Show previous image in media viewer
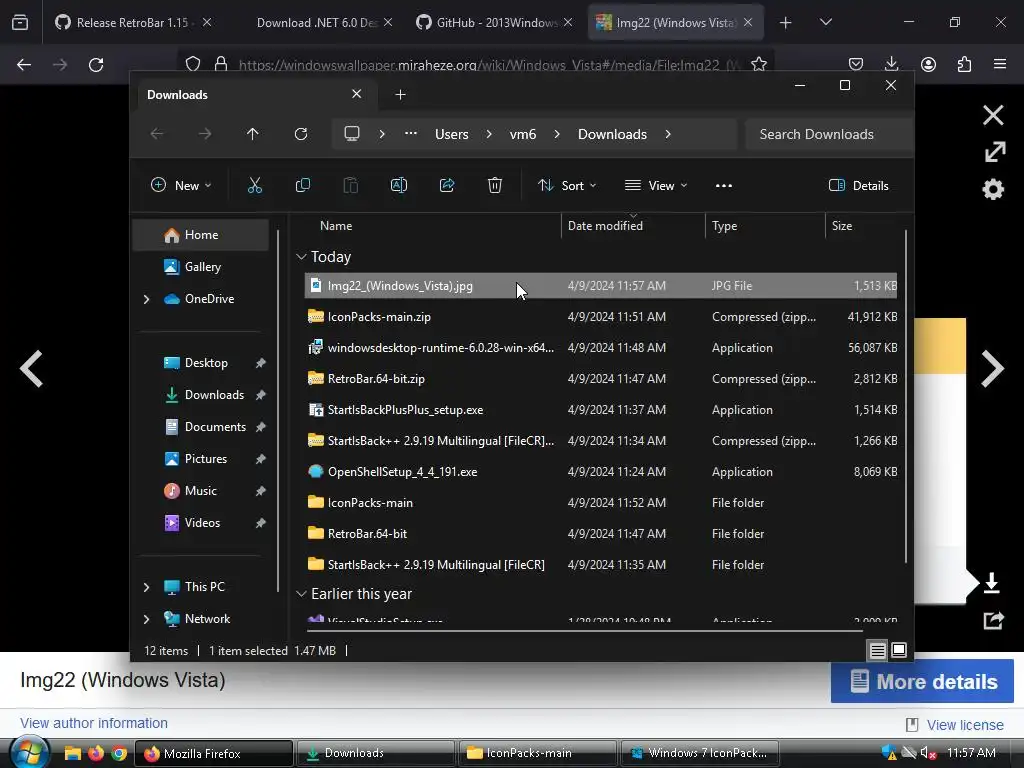The height and width of the screenshot is (768, 1024). tap(31, 369)
